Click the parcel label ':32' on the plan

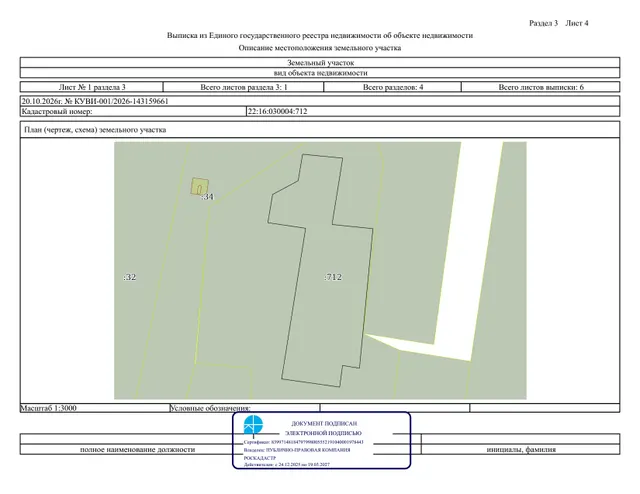pyautogui.click(x=129, y=277)
